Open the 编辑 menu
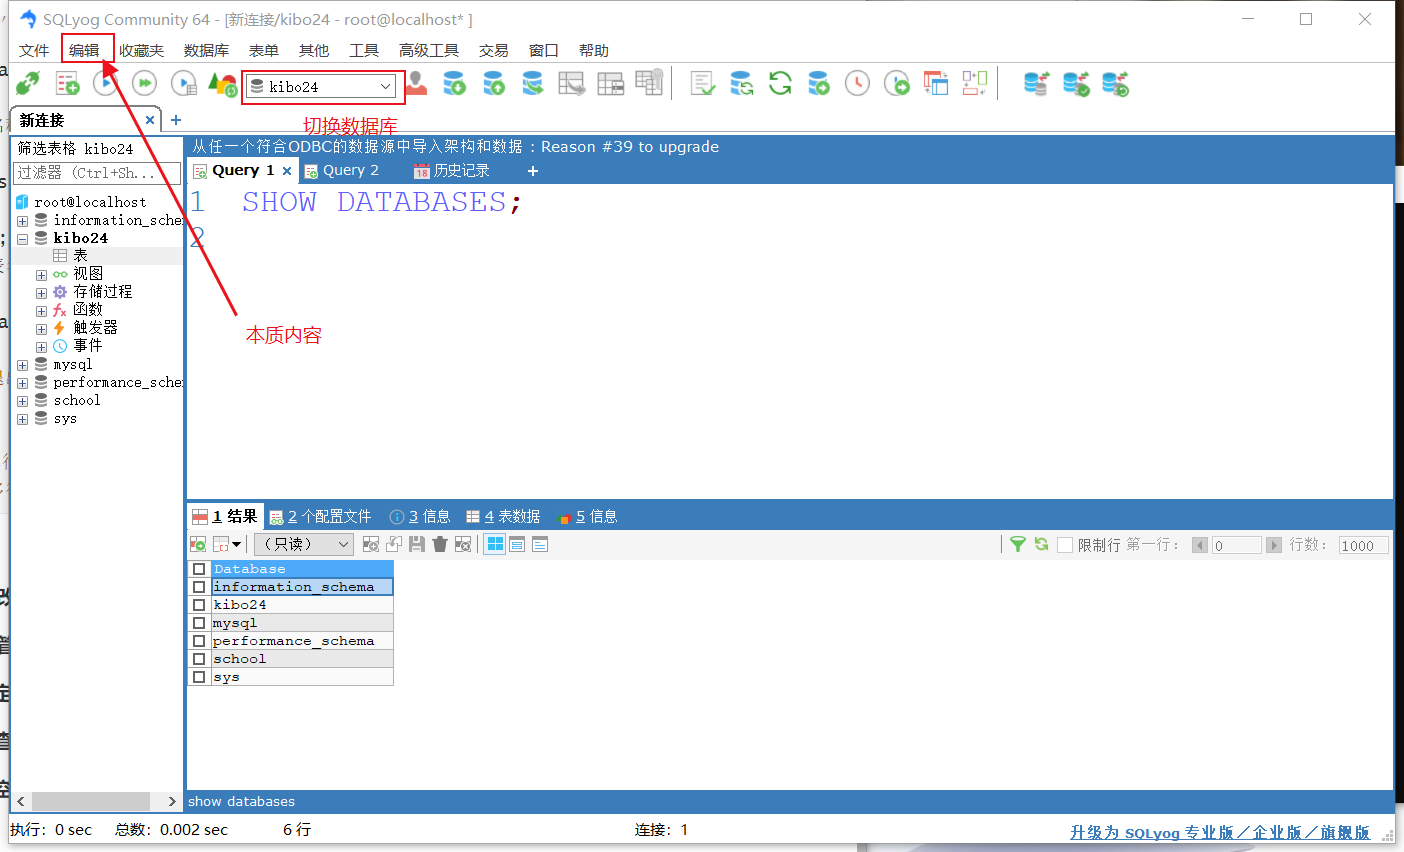The image size is (1404, 852). tap(85, 50)
